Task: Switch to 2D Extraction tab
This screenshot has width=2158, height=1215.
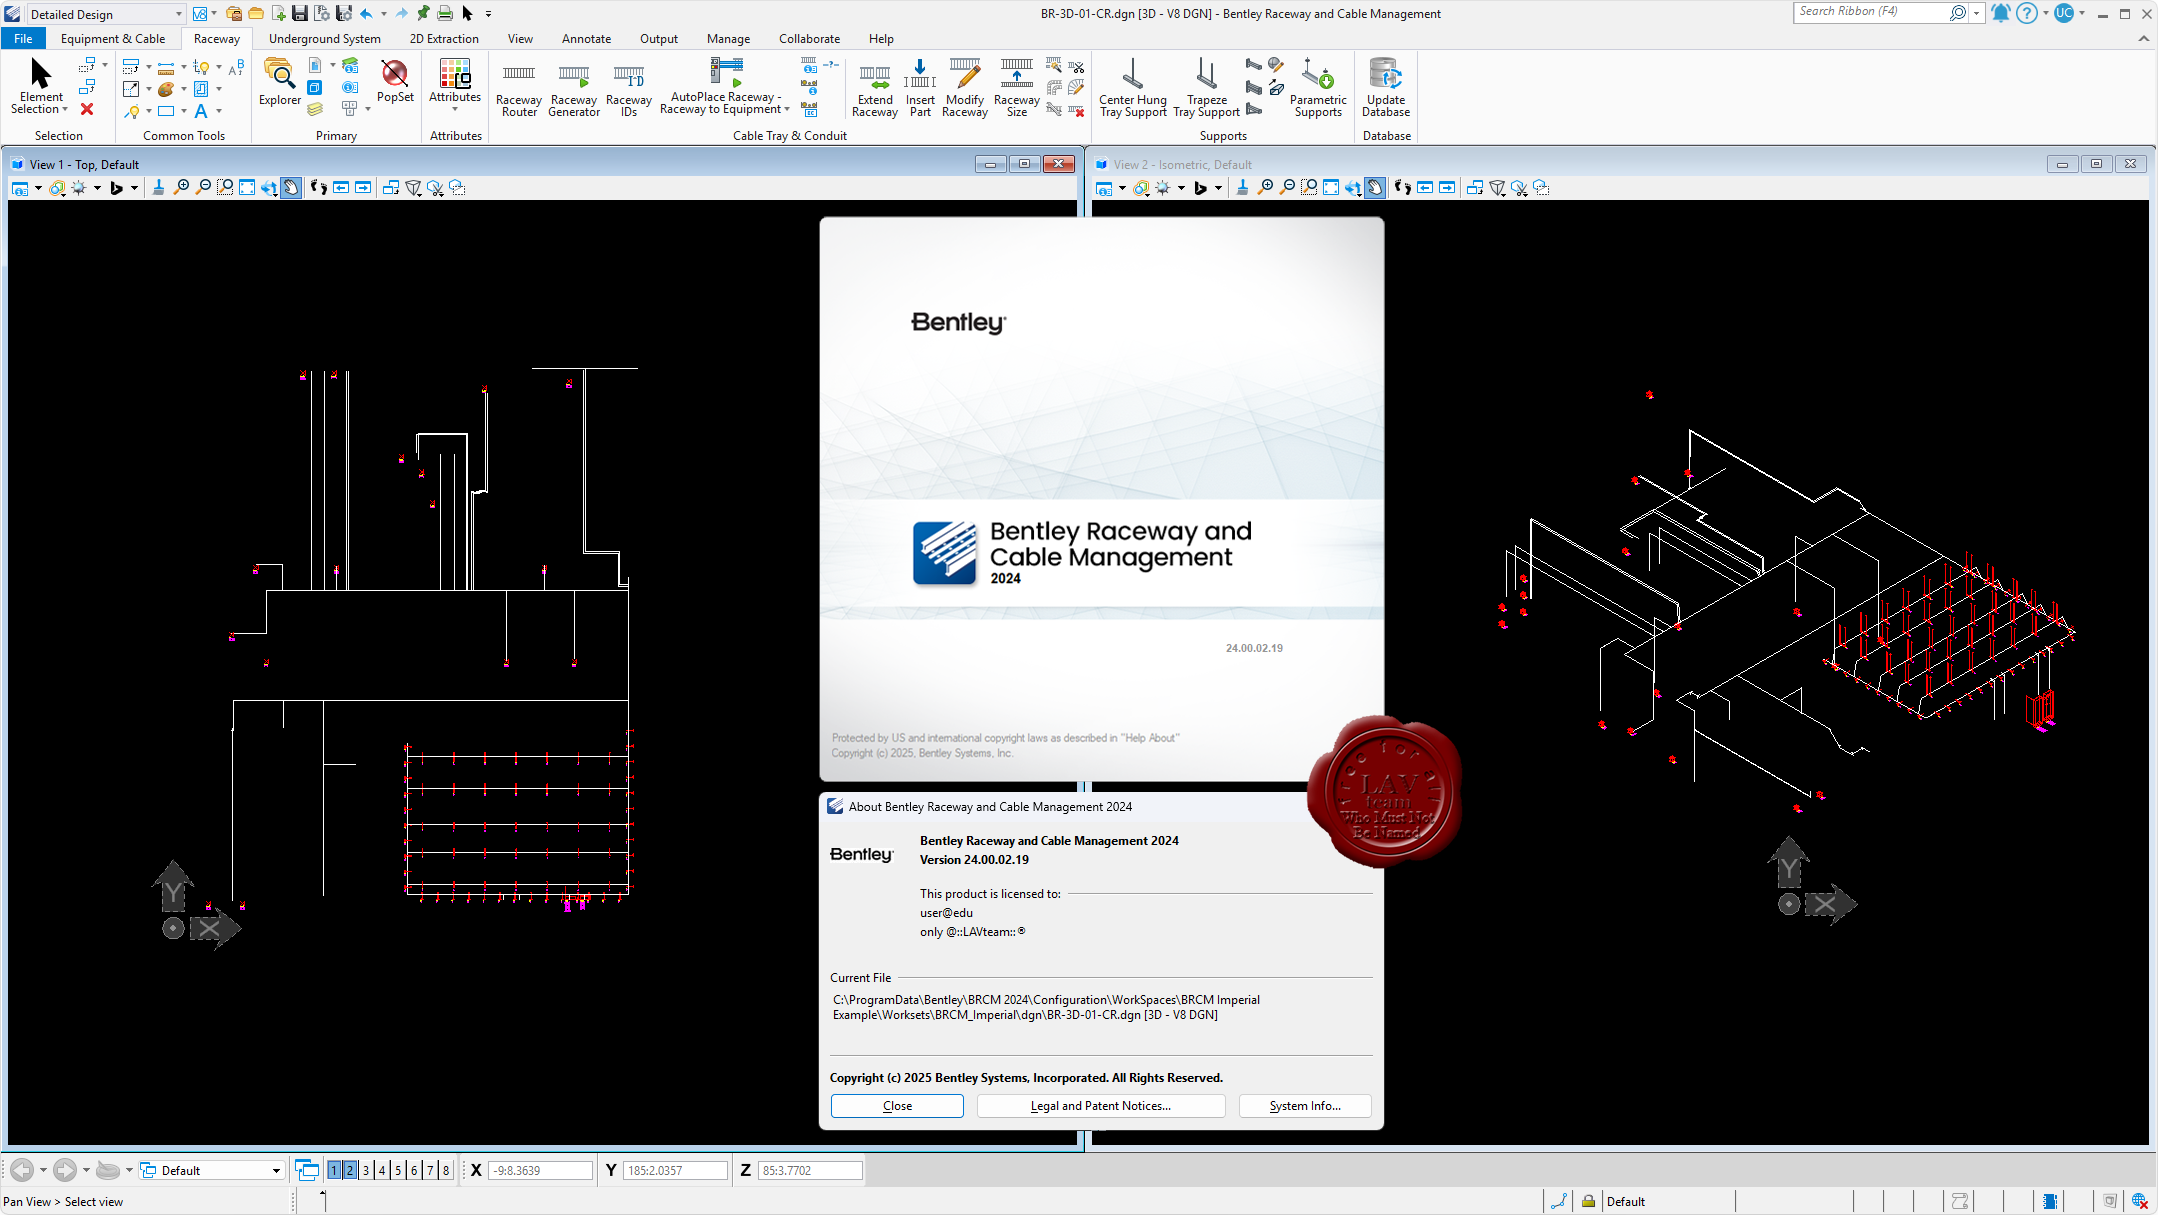Action: tap(444, 39)
